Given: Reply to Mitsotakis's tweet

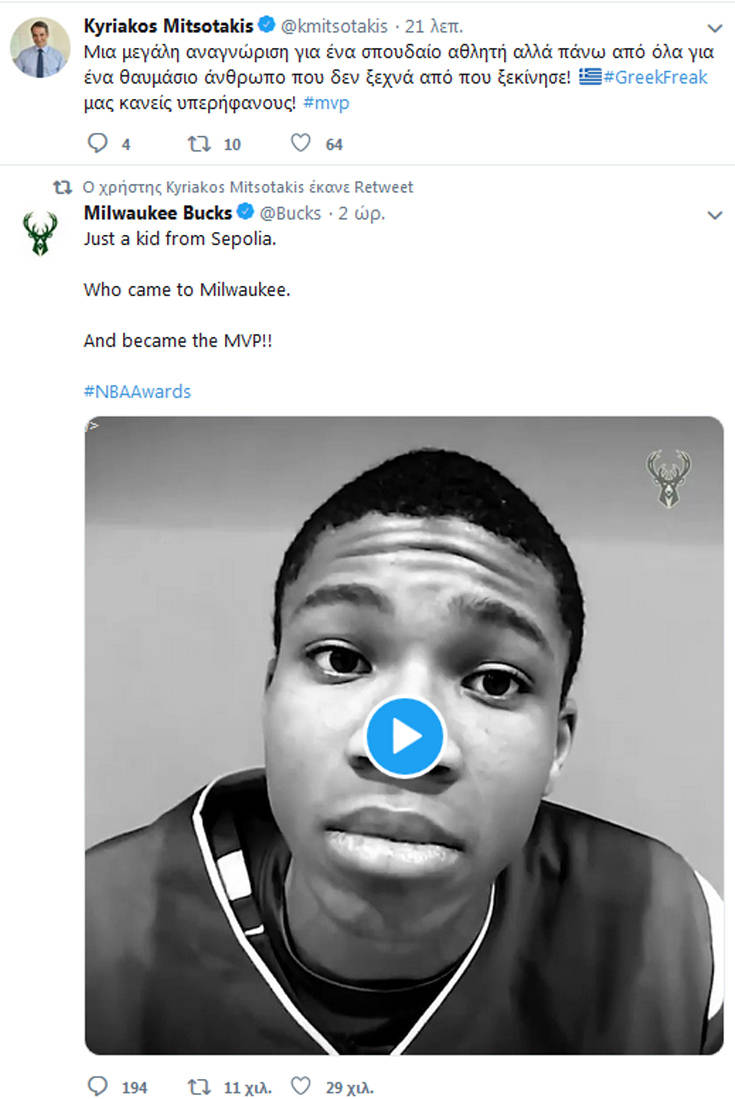Looking at the screenshot, I should click(x=98, y=144).
